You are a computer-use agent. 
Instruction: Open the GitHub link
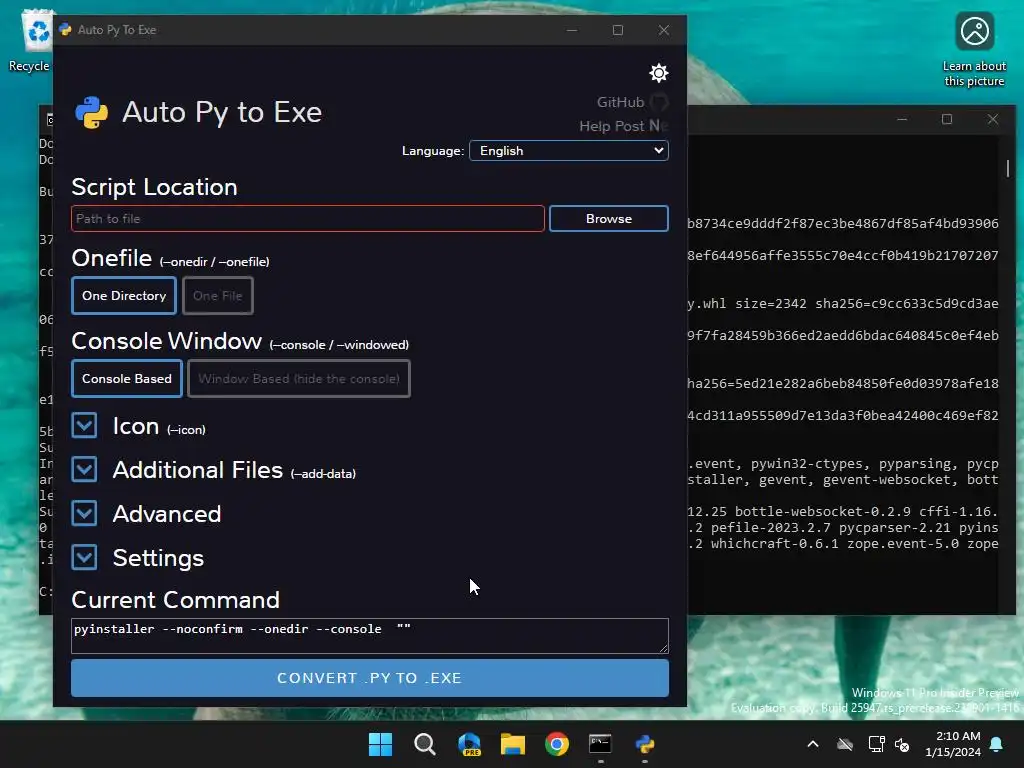tap(632, 102)
